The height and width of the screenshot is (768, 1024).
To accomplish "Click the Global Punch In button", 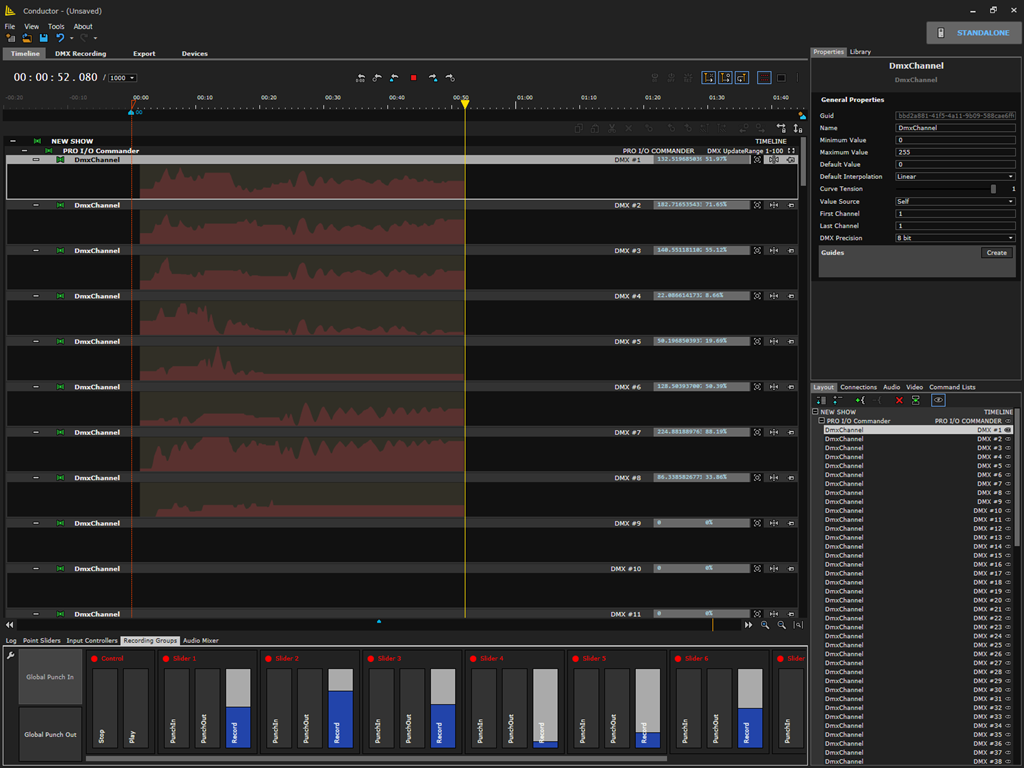I will (x=50, y=677).
